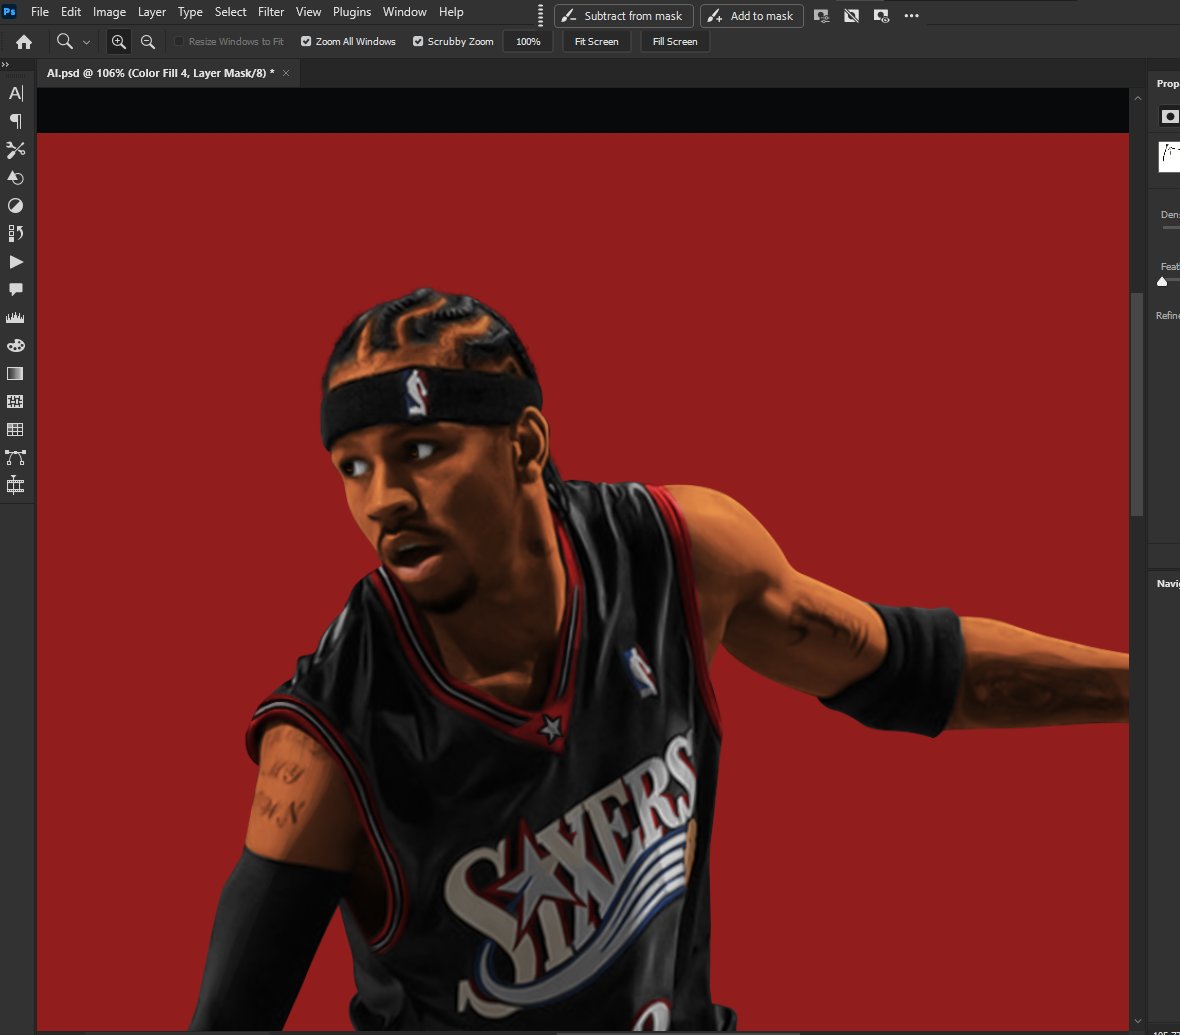Click Subtract from mask button
This screenshot has height=1035, width=1180.
click(623, 16)
